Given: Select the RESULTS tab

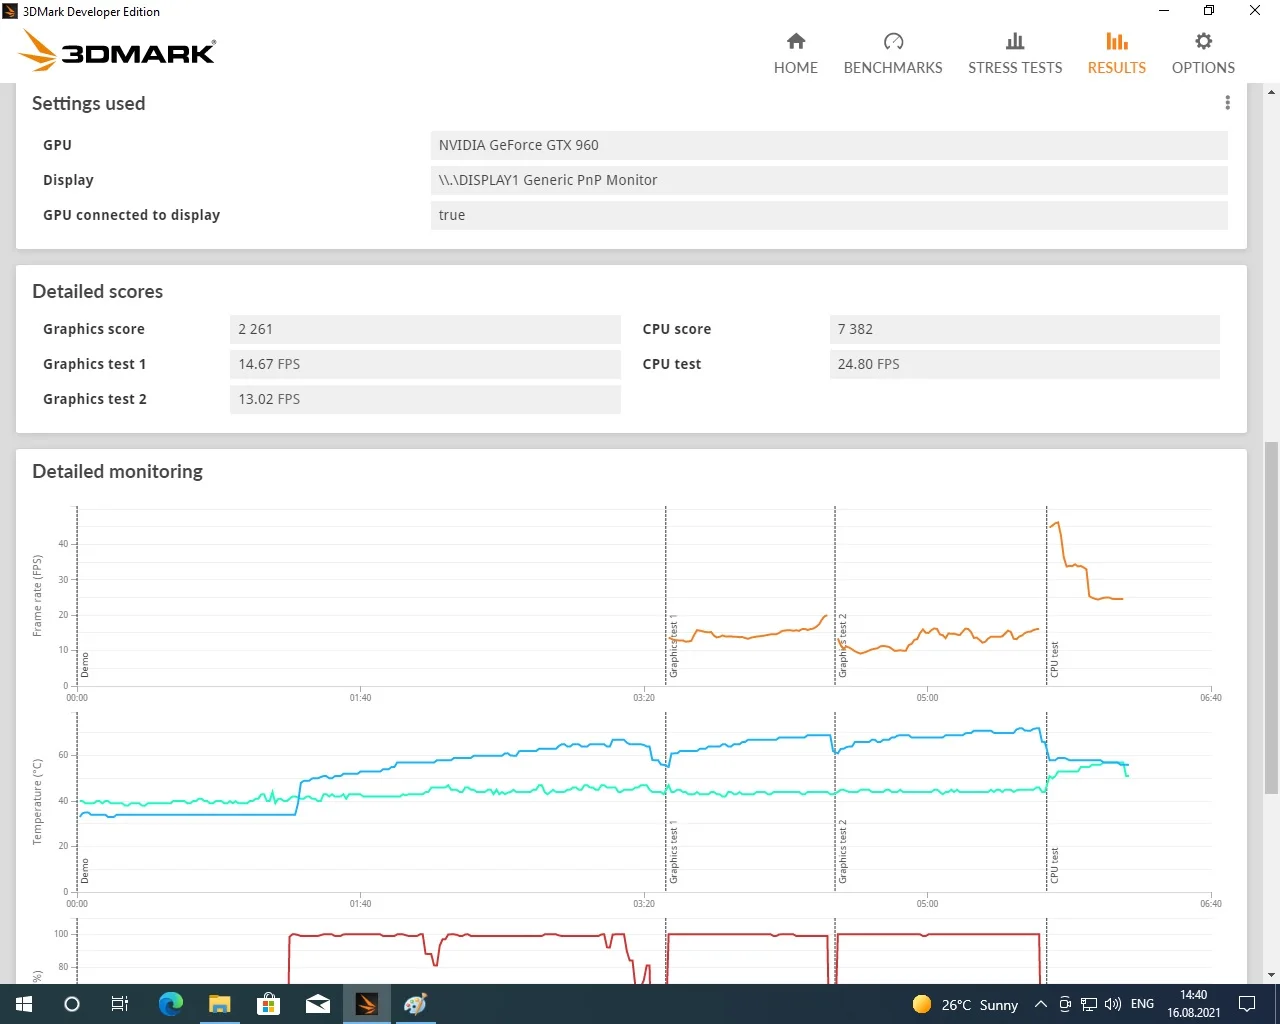Looking at the screenshot, I should (1117, 54).
